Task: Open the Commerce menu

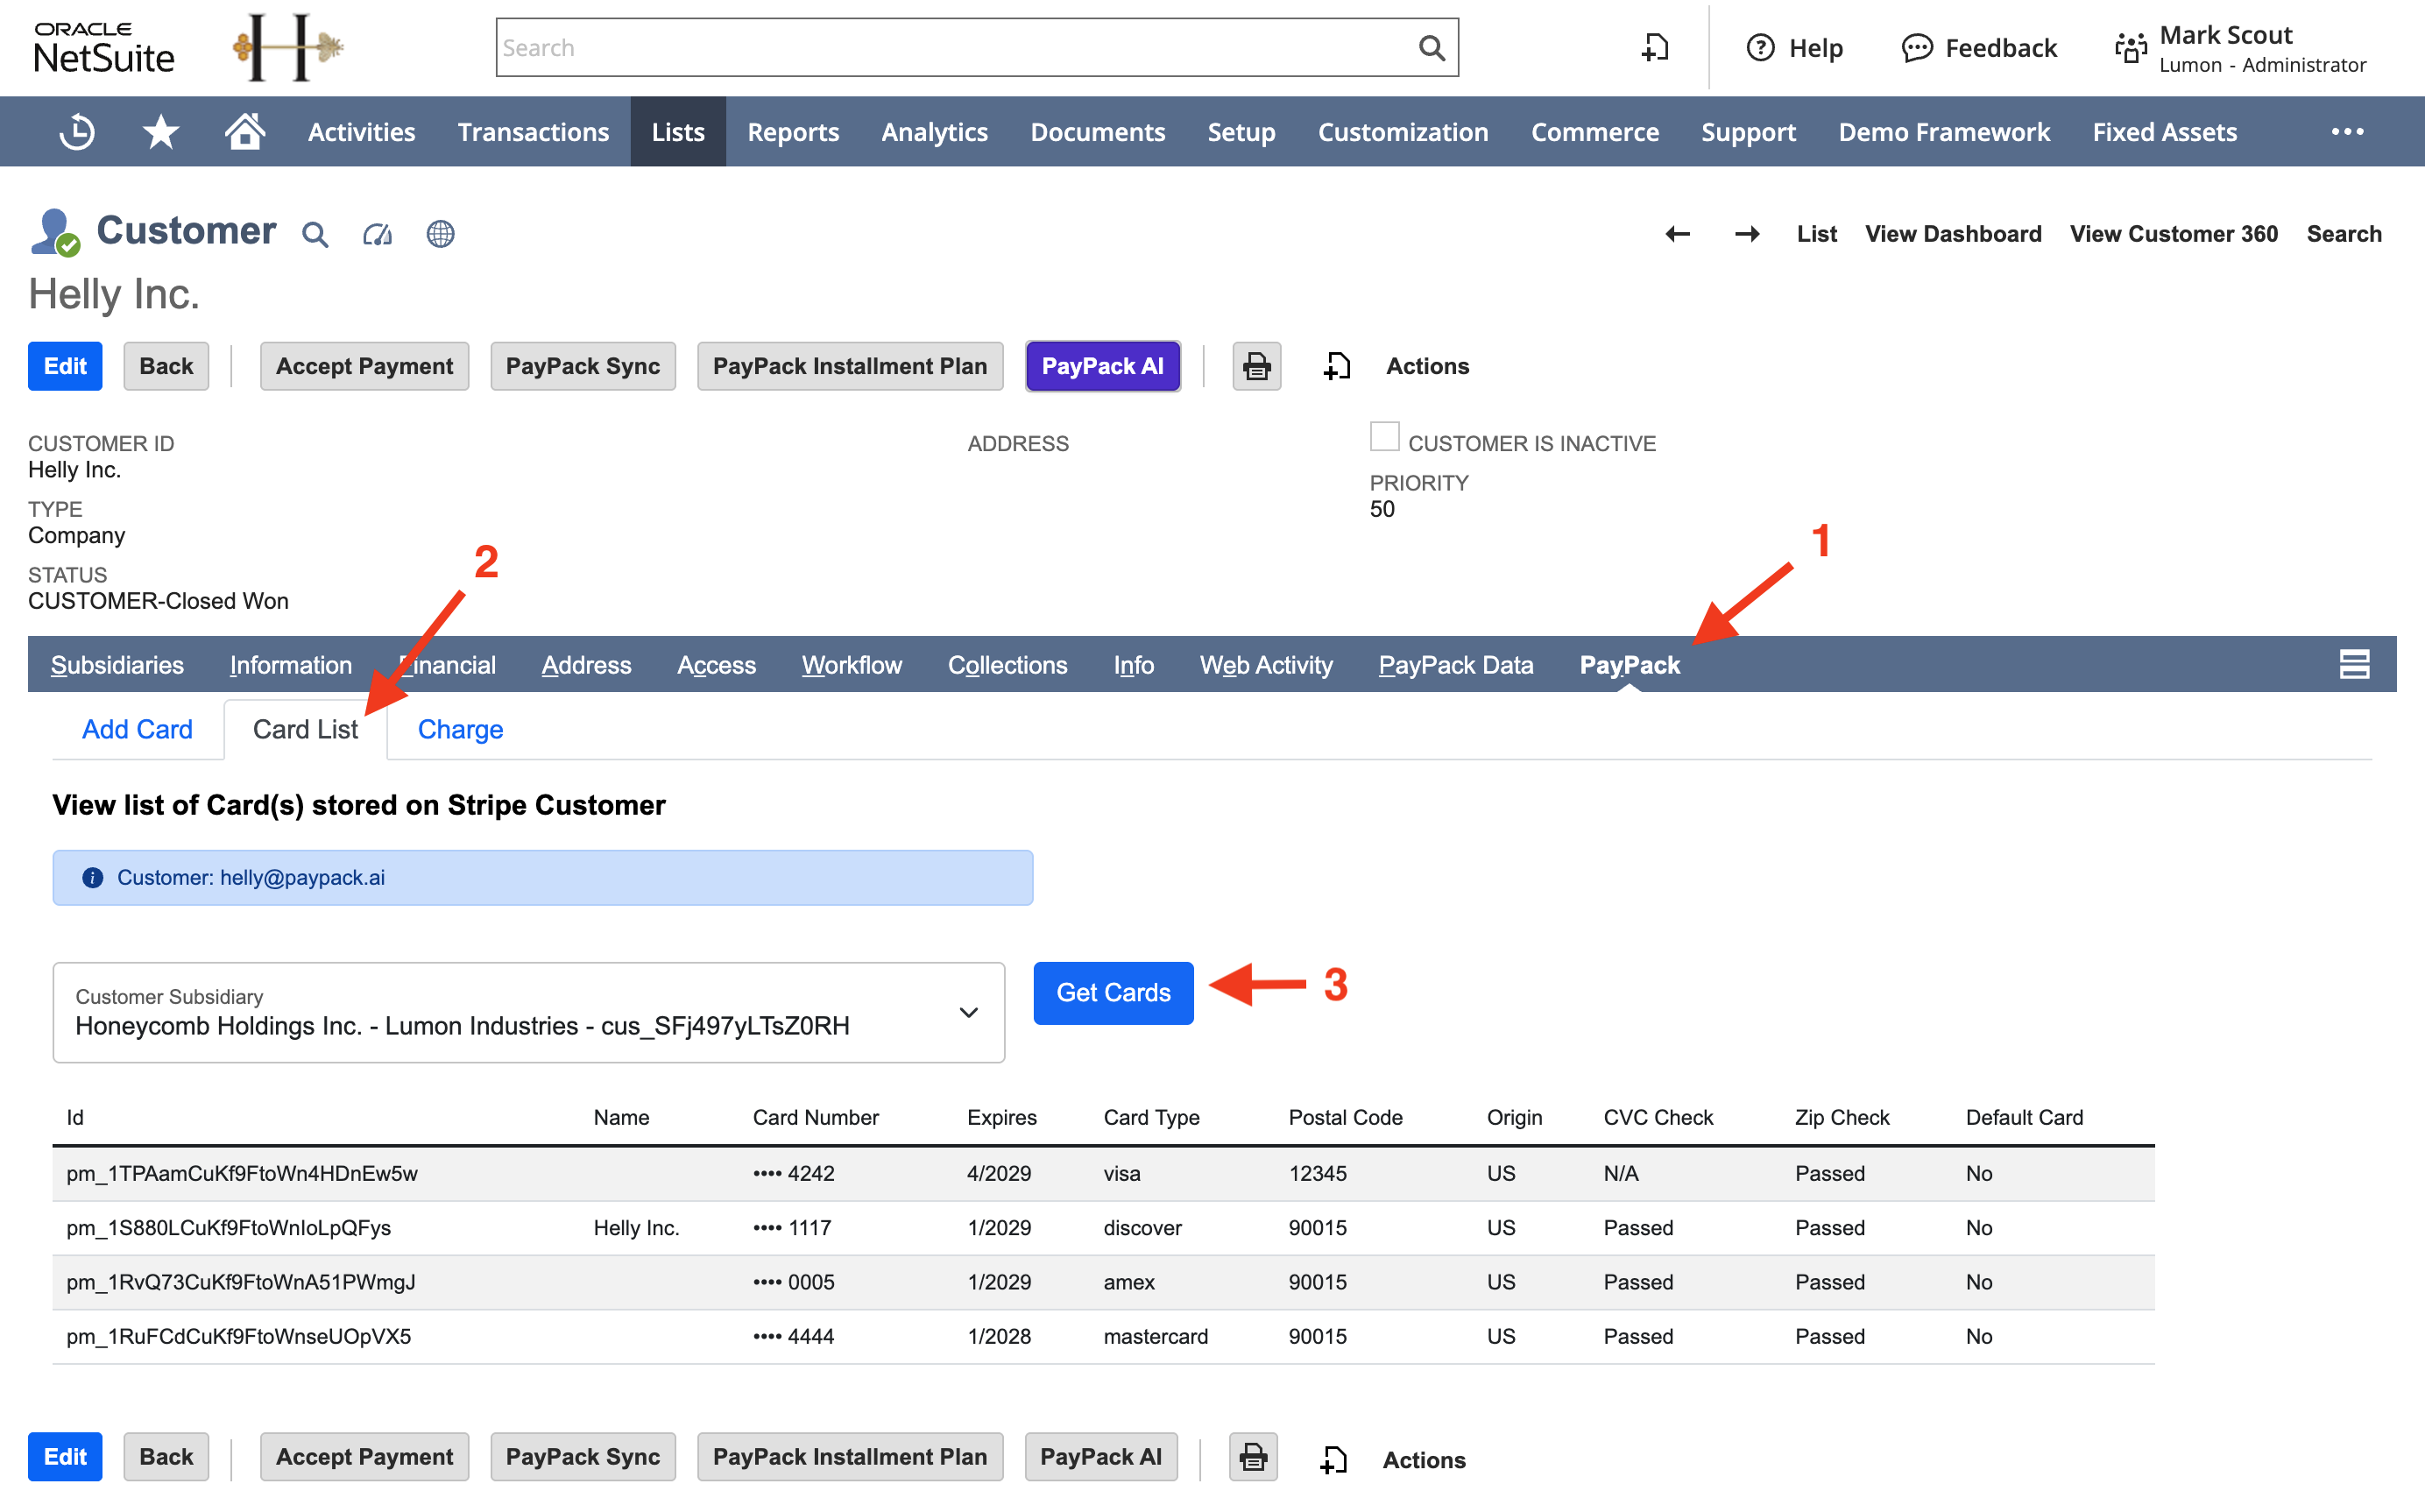Action: click(1595, 132)
